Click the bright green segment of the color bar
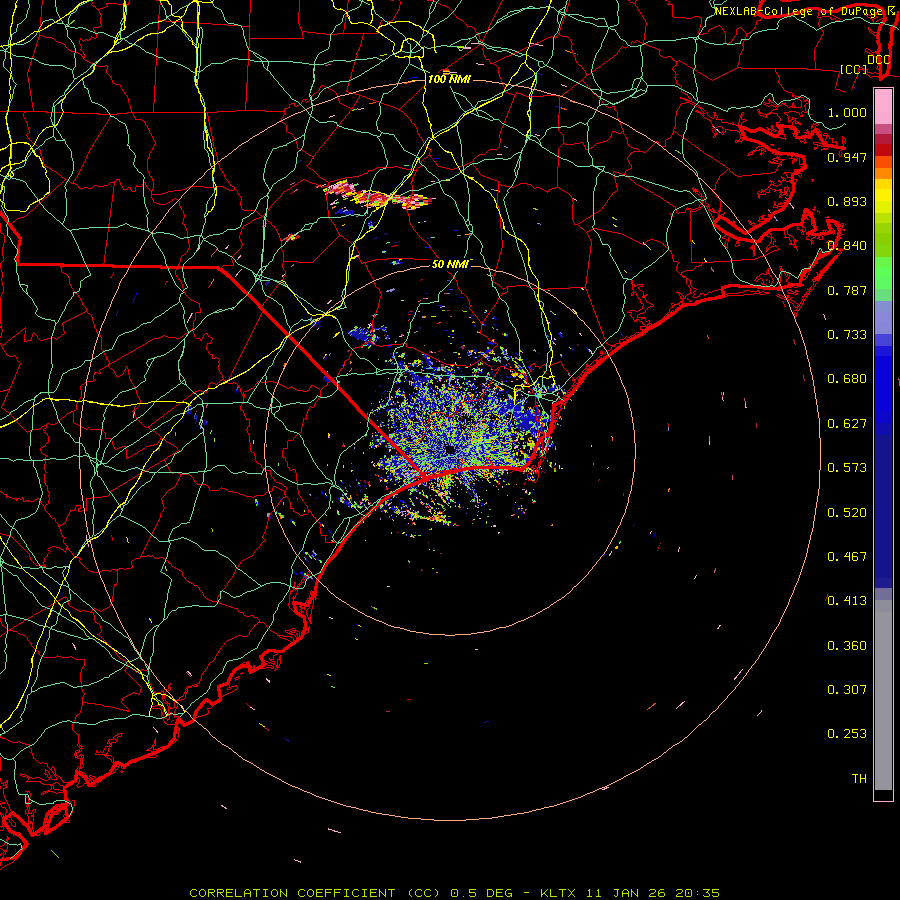The width and height of the screenshot is (900, 900). click(883, 273)
